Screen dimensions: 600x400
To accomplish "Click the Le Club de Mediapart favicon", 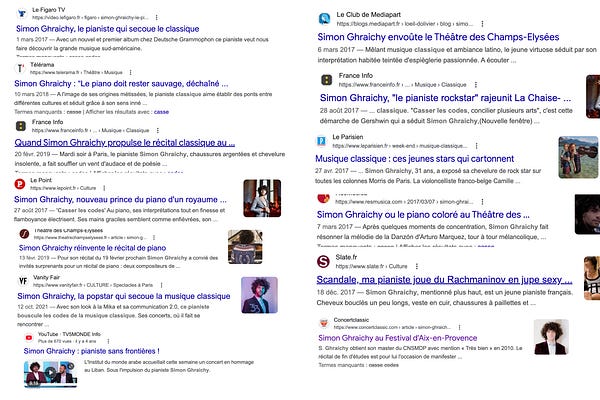I will tap(324, 18).
